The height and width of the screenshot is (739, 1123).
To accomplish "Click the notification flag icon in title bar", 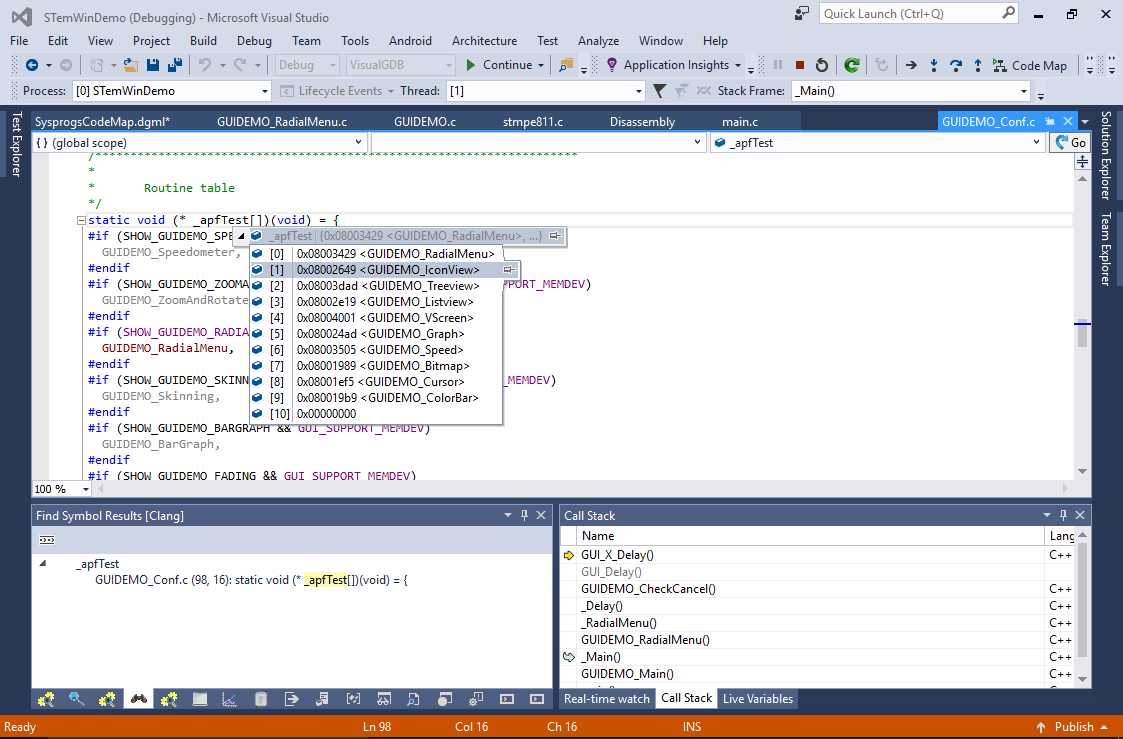I will pos(801,14).
